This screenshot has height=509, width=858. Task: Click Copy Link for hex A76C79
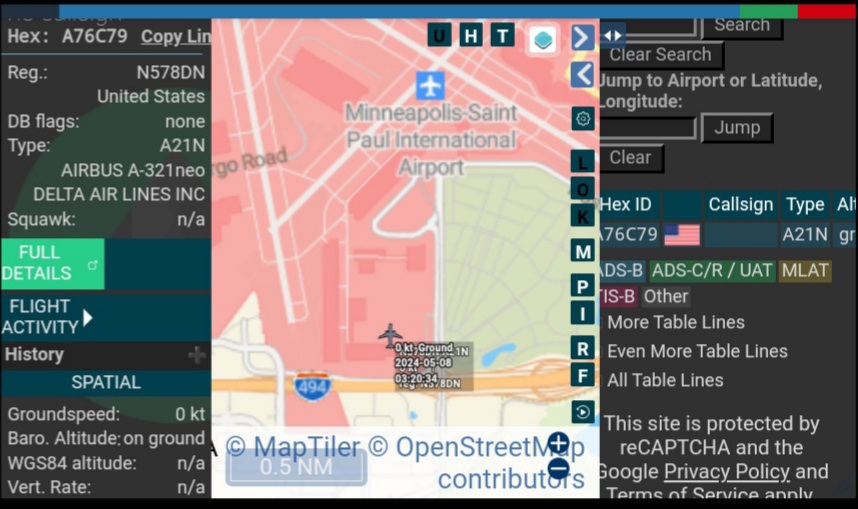176,36
